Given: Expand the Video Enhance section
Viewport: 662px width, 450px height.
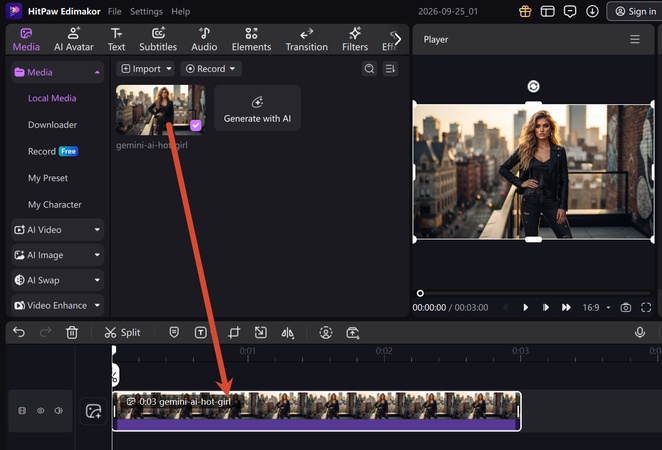Looking at the screenshot, I should pyautogui.click(x=57, y=305).
